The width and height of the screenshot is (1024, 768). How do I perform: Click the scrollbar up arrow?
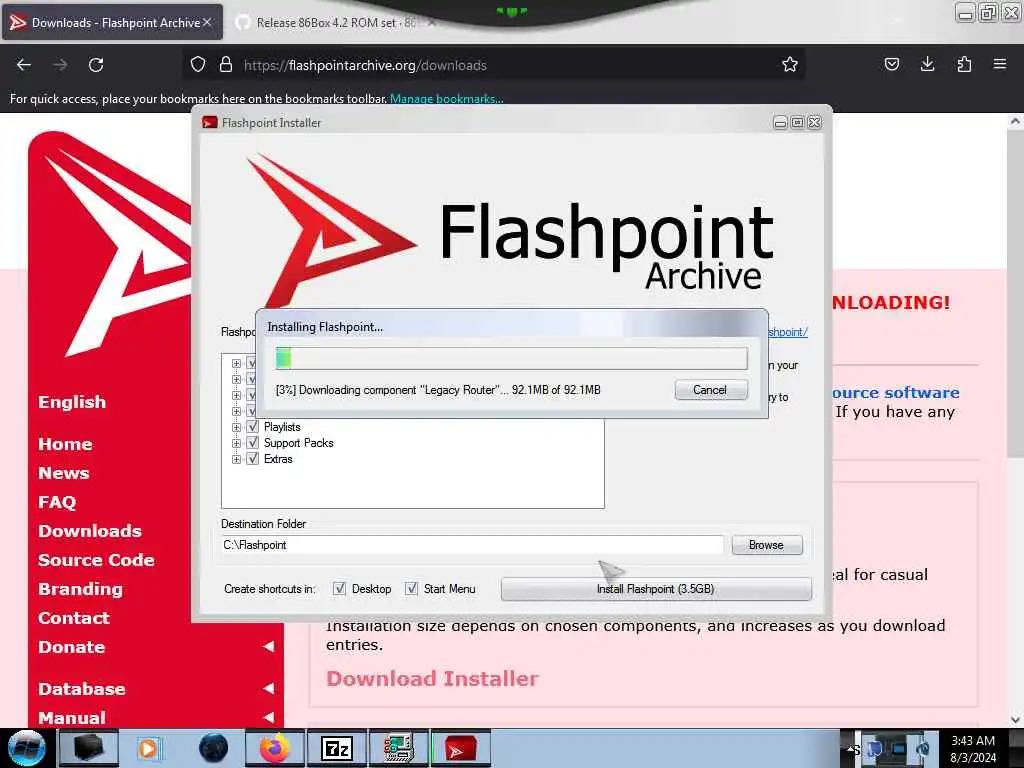[1015, 121]
